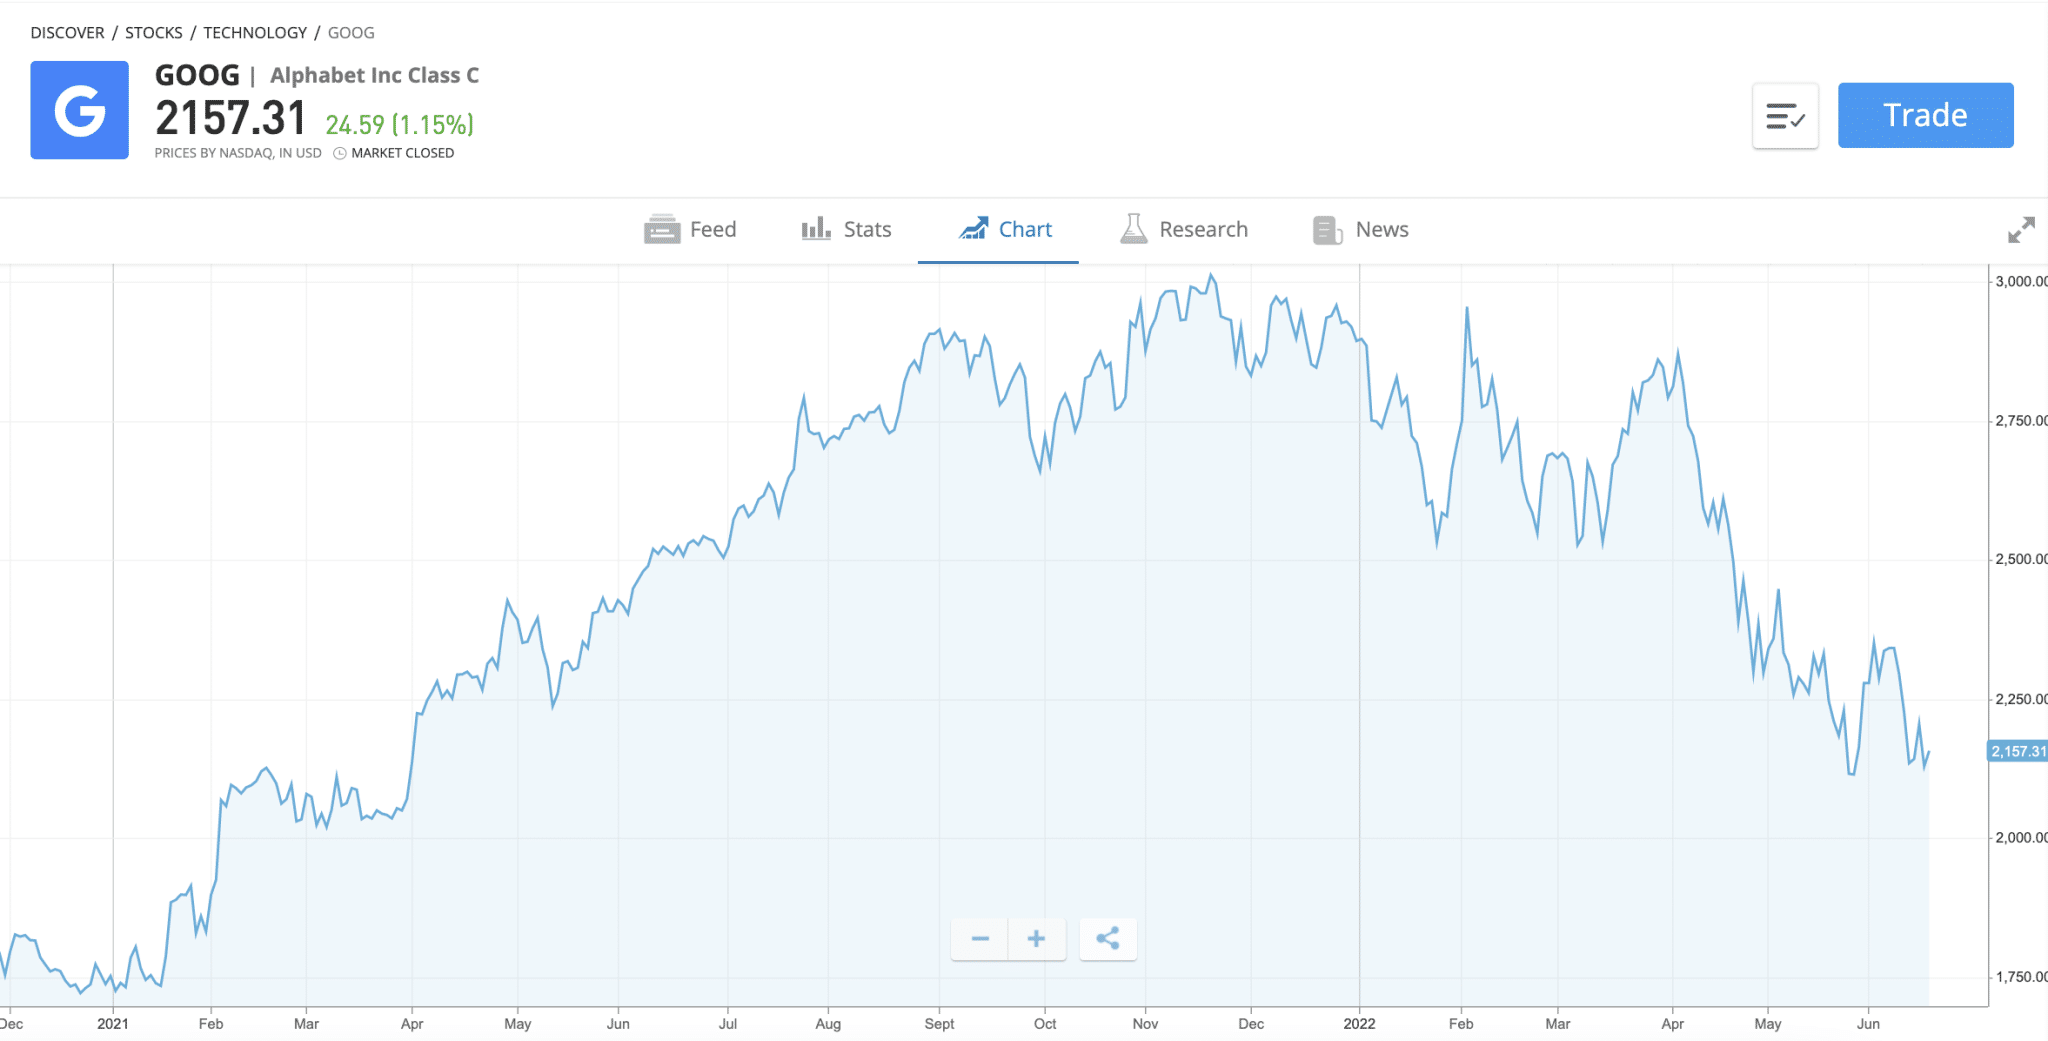Click the 2,000.00 price axis label
The width and height of the screenshot is (2048, 1041).
click(2021, 838)
